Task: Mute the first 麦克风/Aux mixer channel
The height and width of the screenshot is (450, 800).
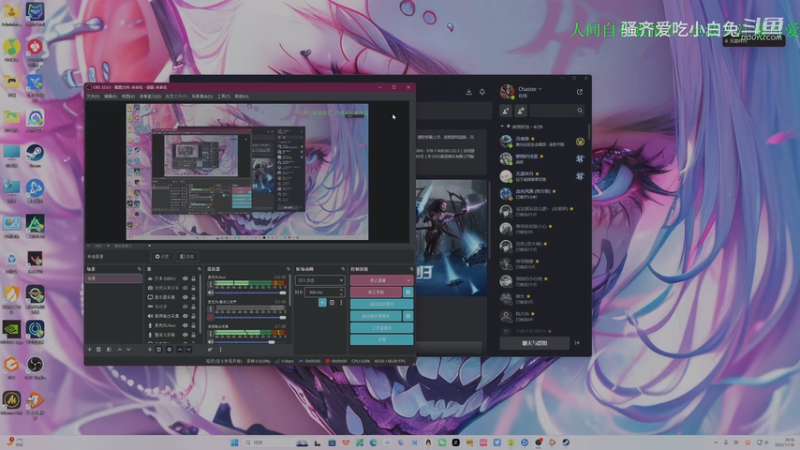Action: coord(210,293)
